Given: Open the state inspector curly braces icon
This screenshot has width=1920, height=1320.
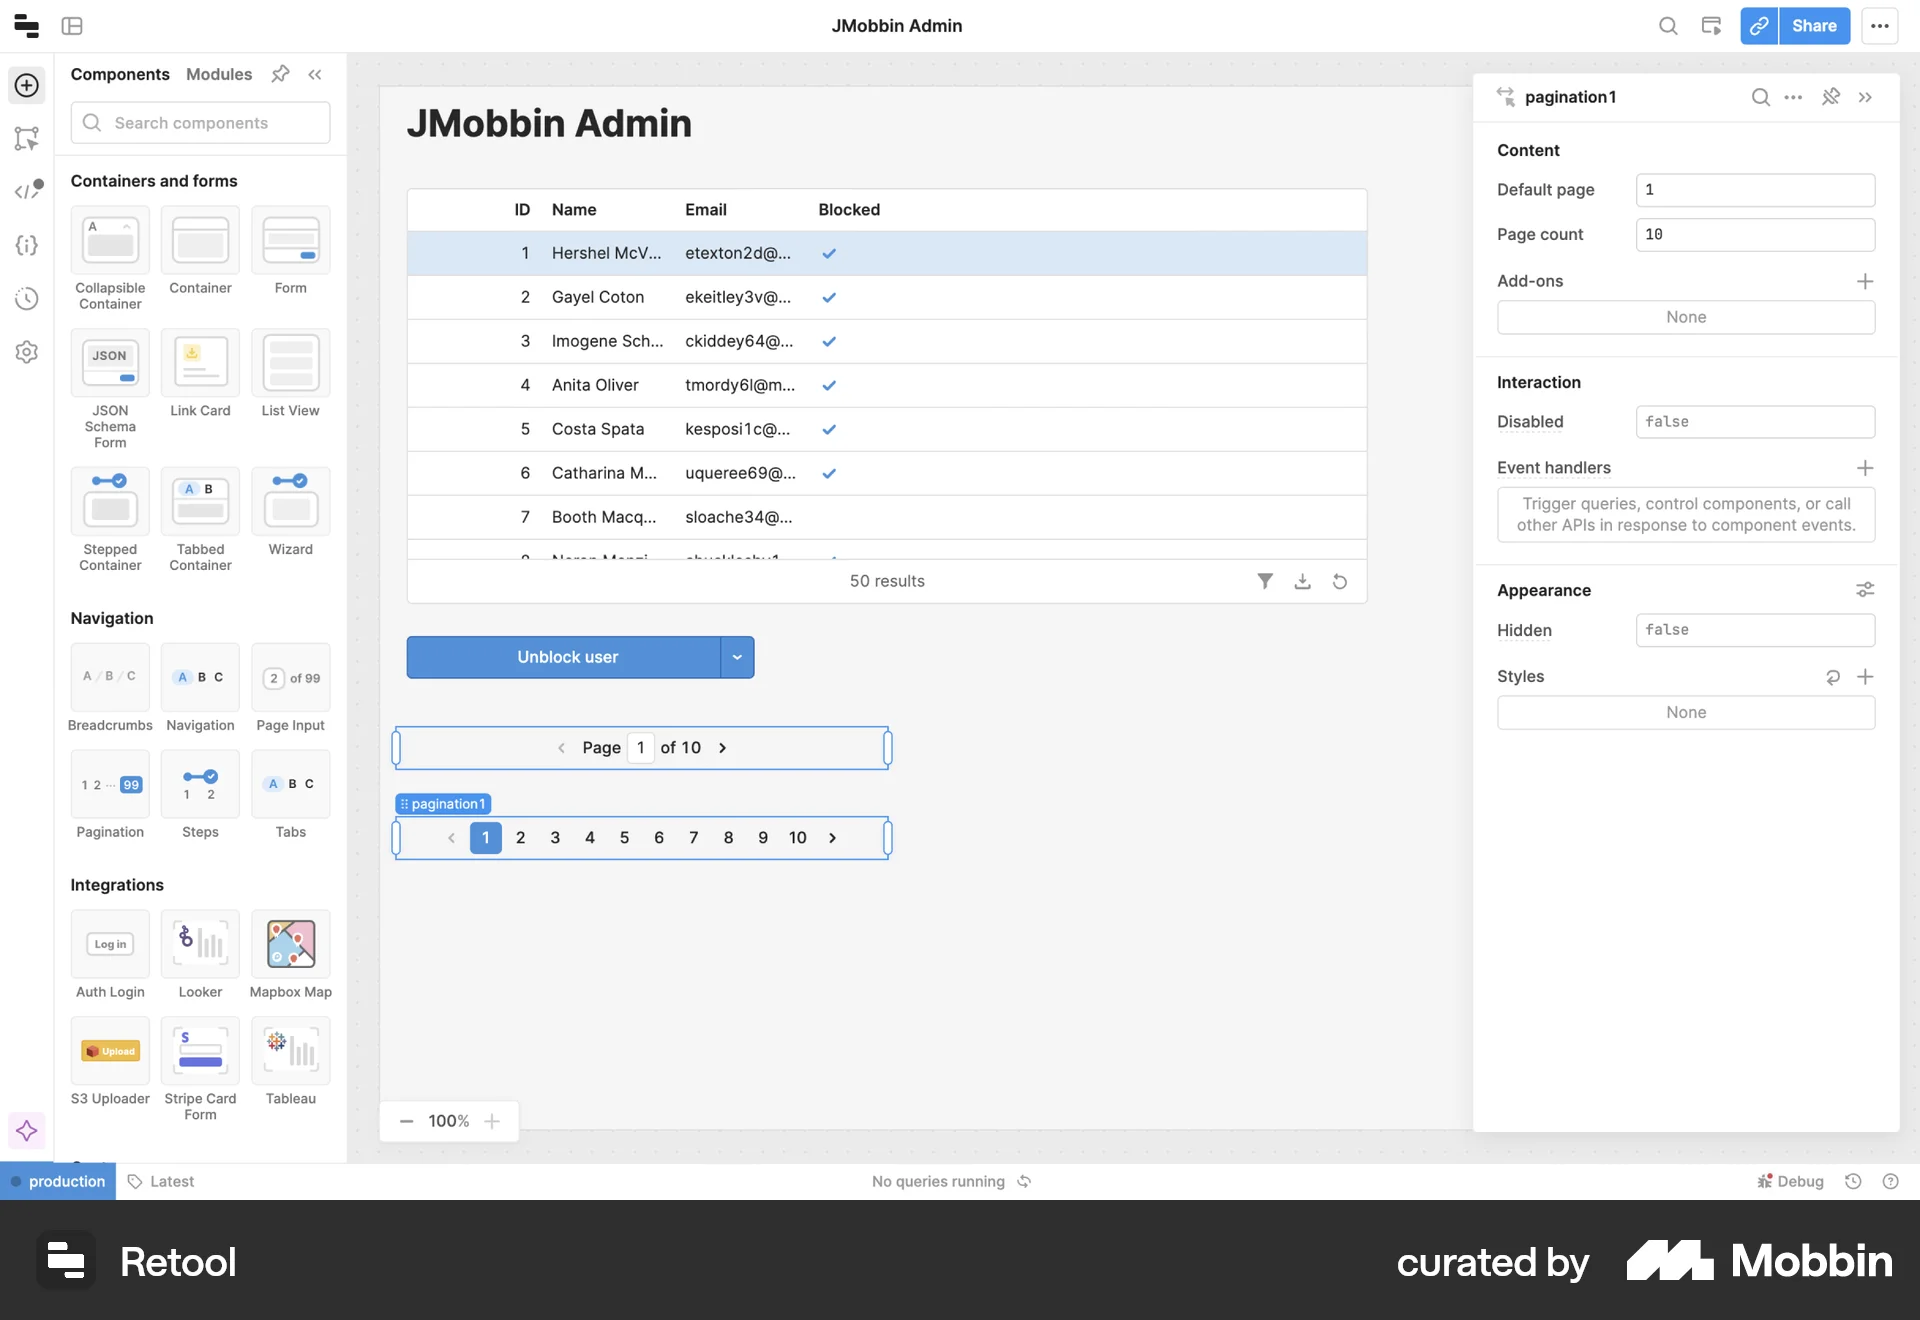Looking at the screenshot, I should click(x=27, y=245).
